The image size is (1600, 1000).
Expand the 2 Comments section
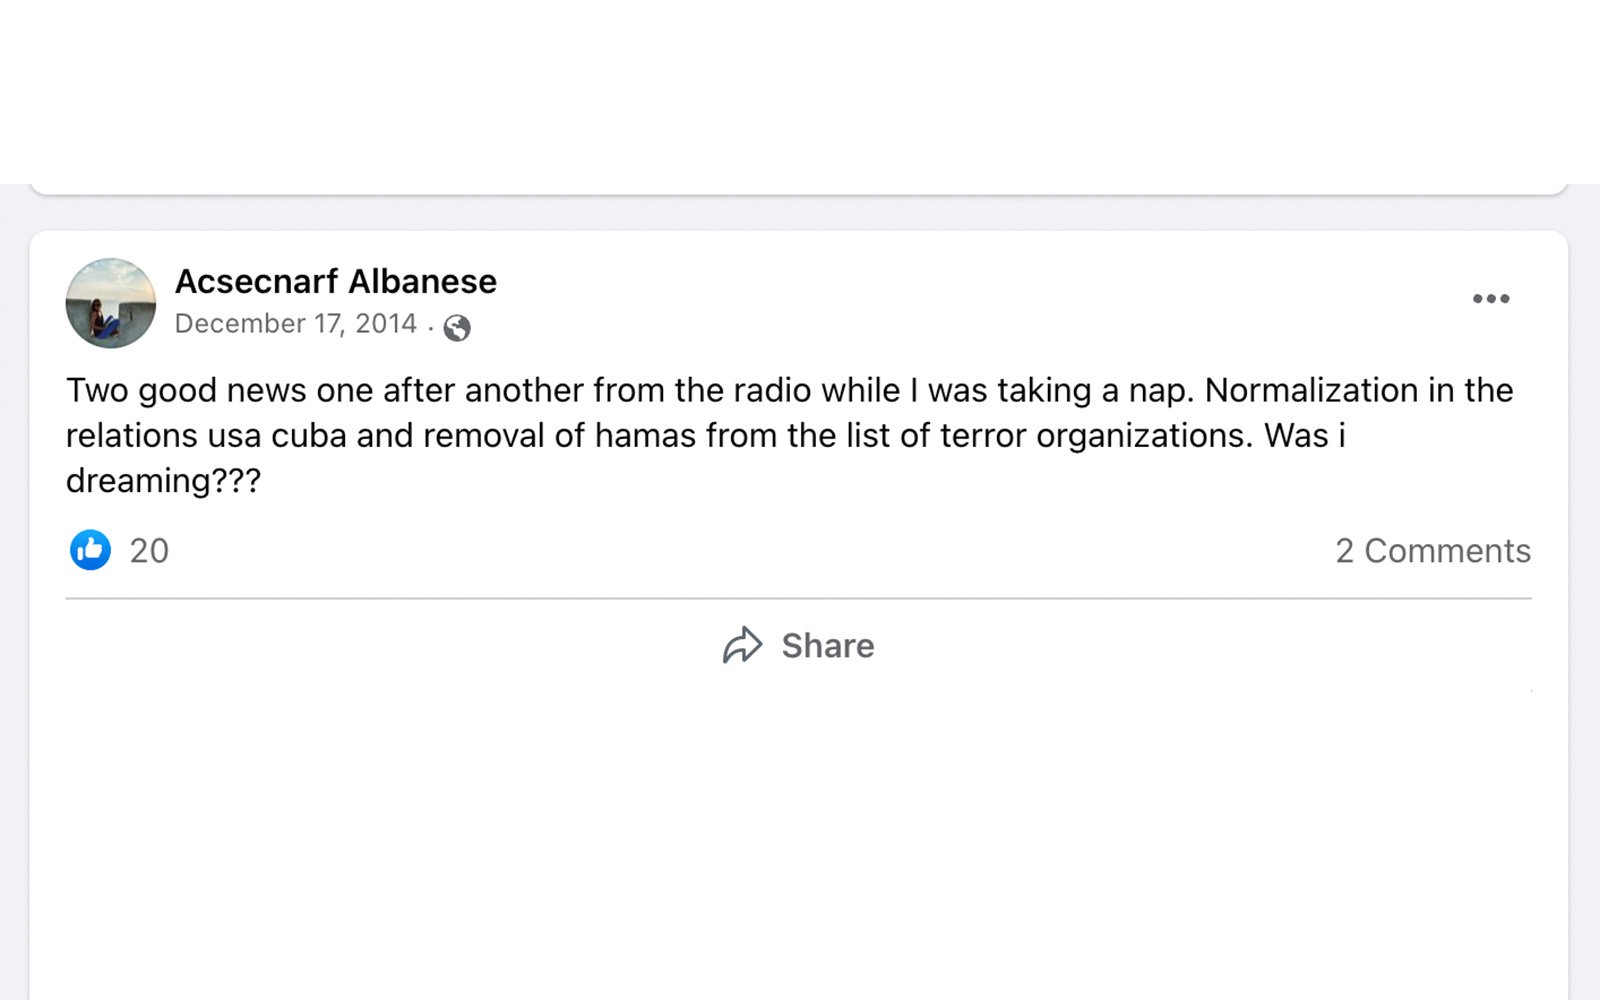1433,551
